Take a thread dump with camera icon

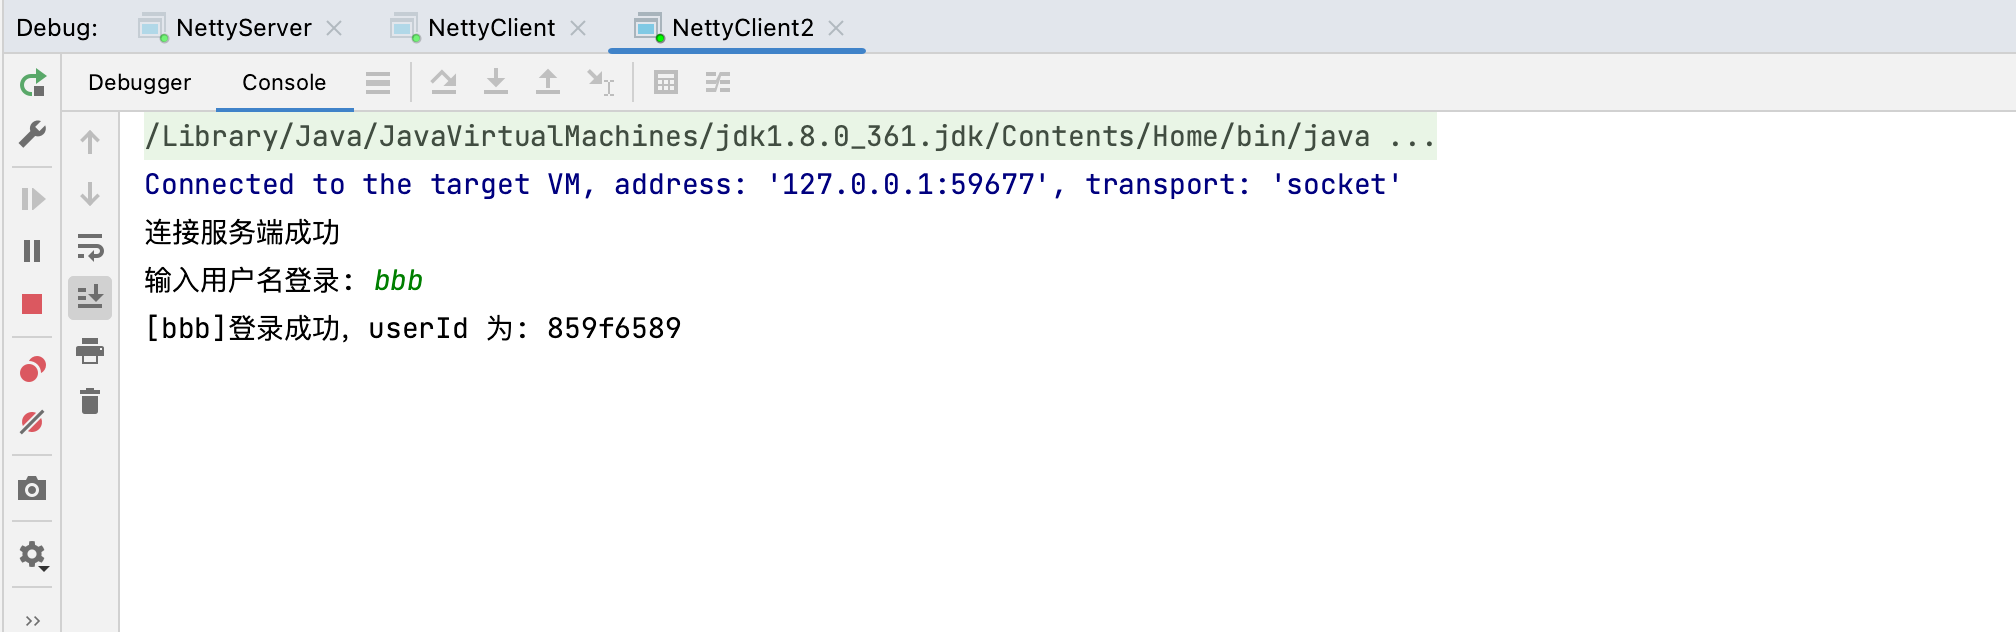click(x=32, y=488)
